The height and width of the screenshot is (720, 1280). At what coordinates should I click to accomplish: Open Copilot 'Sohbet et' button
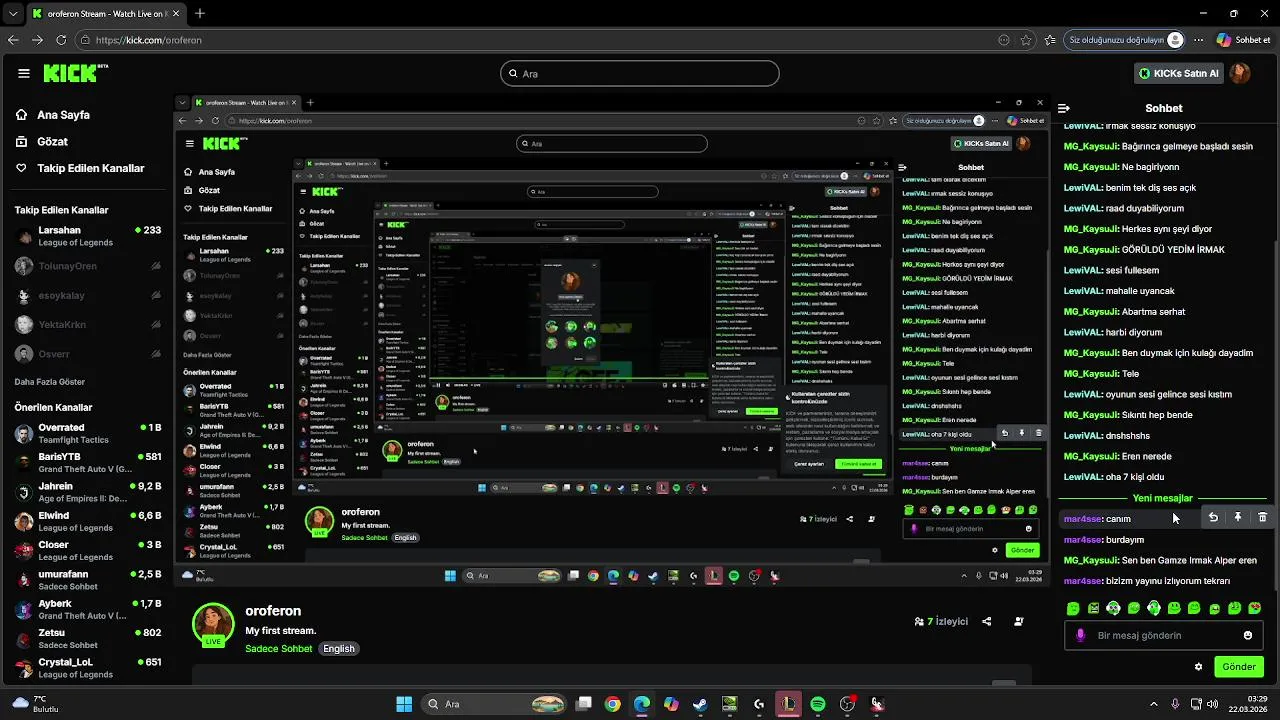1243,40
